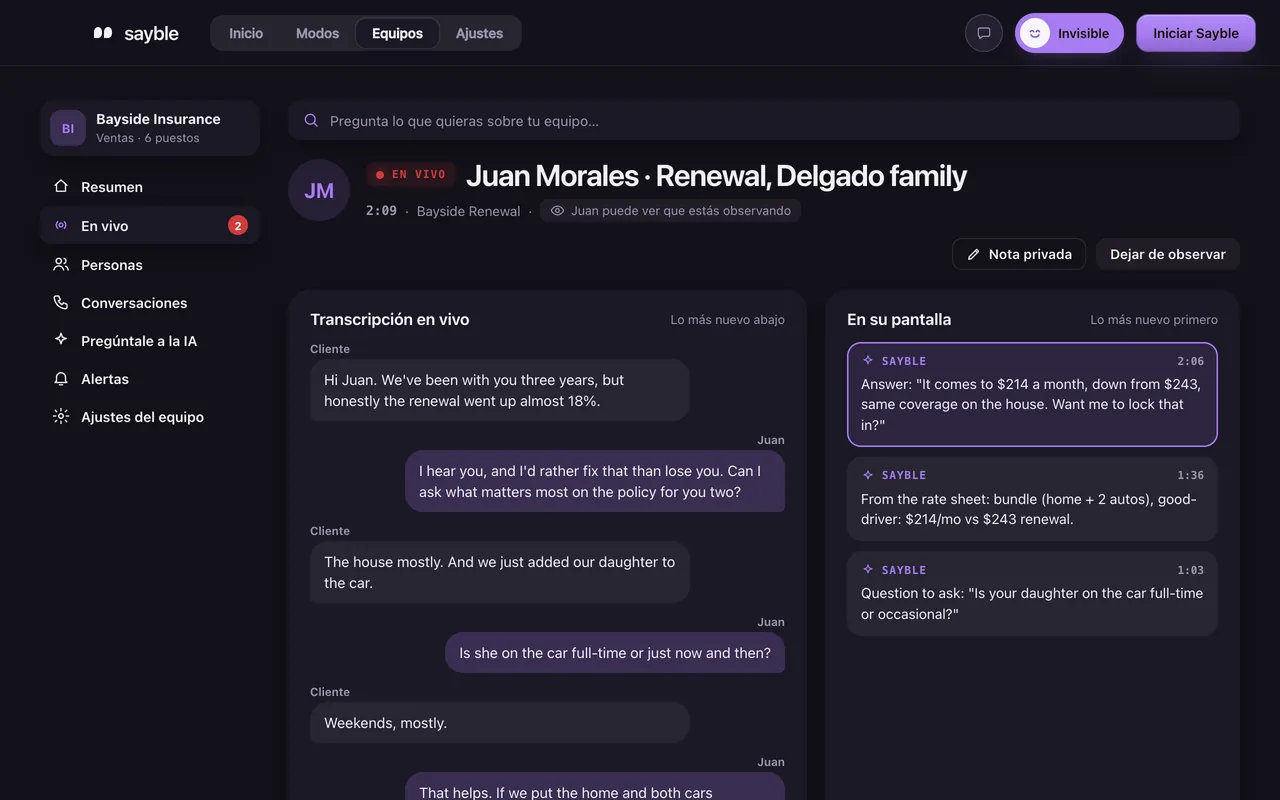Click the BI team avatar badge
1280x800 pixels.
(x=68, y=128)
